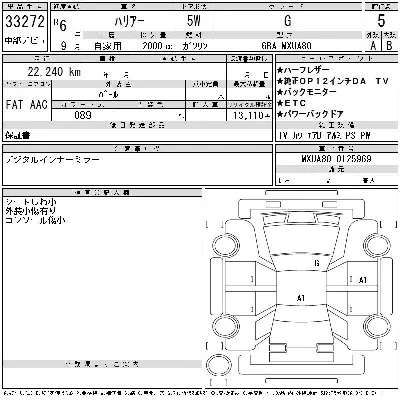
Task: Click the transmission text FAT AAC
Action: click(x=27, y=105)
